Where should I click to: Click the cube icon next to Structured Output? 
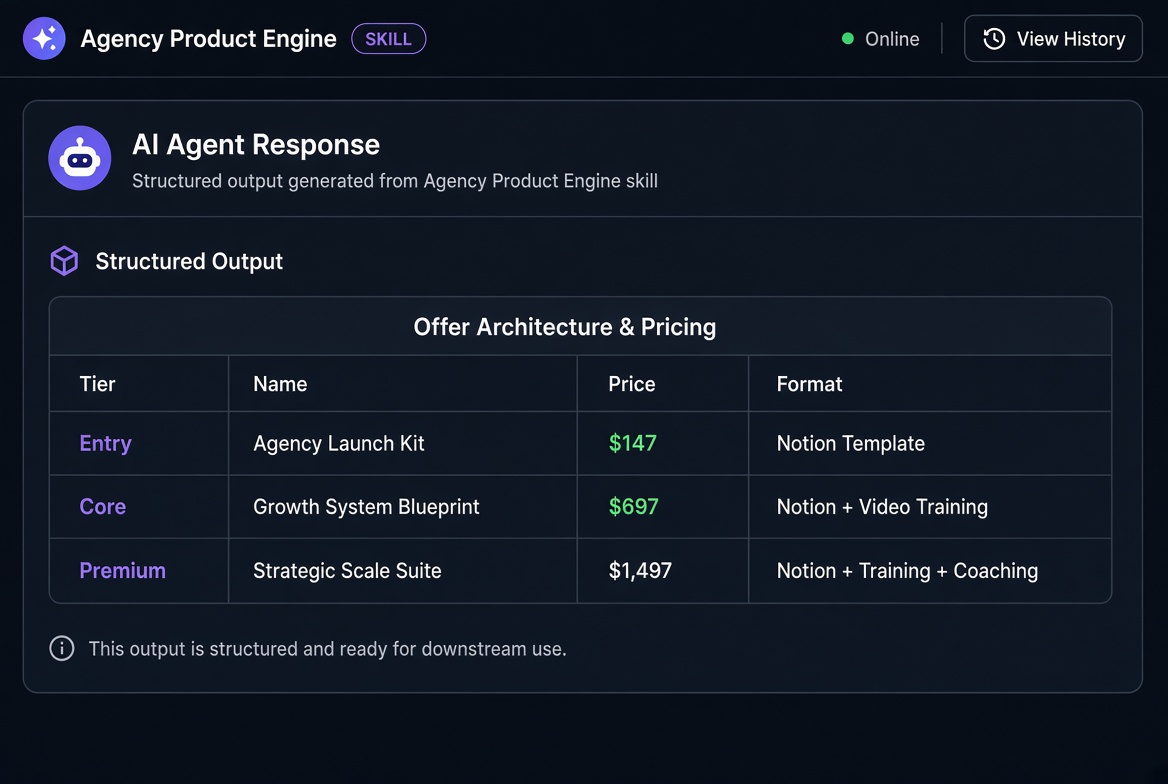(x=64, y=261)
